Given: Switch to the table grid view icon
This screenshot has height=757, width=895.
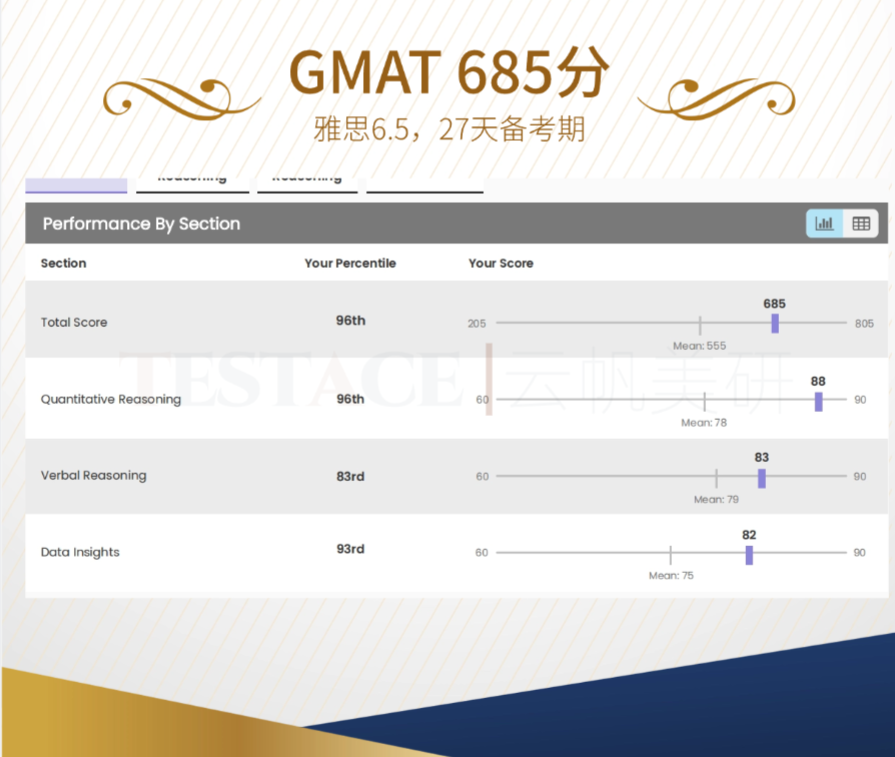Looking at the screenshot, I should click(861, 224).
